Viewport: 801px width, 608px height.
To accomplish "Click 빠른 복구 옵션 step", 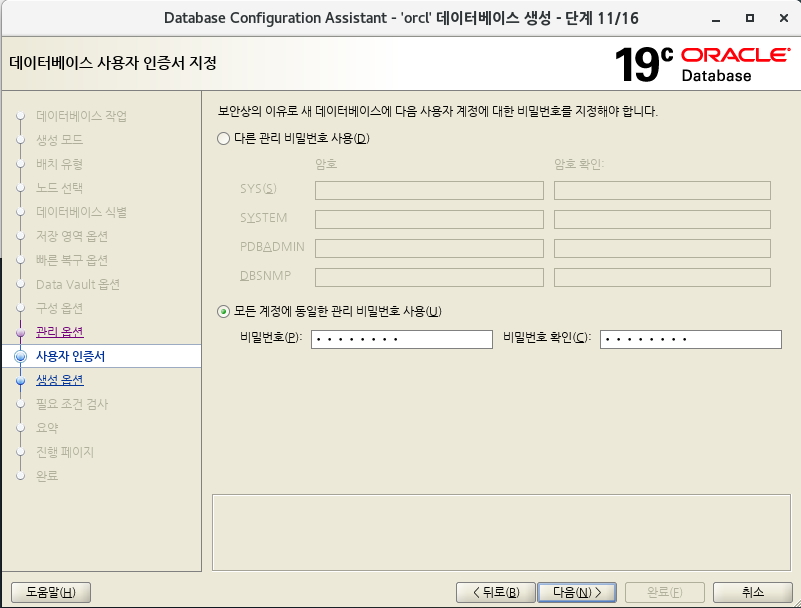I will [72, 260].
